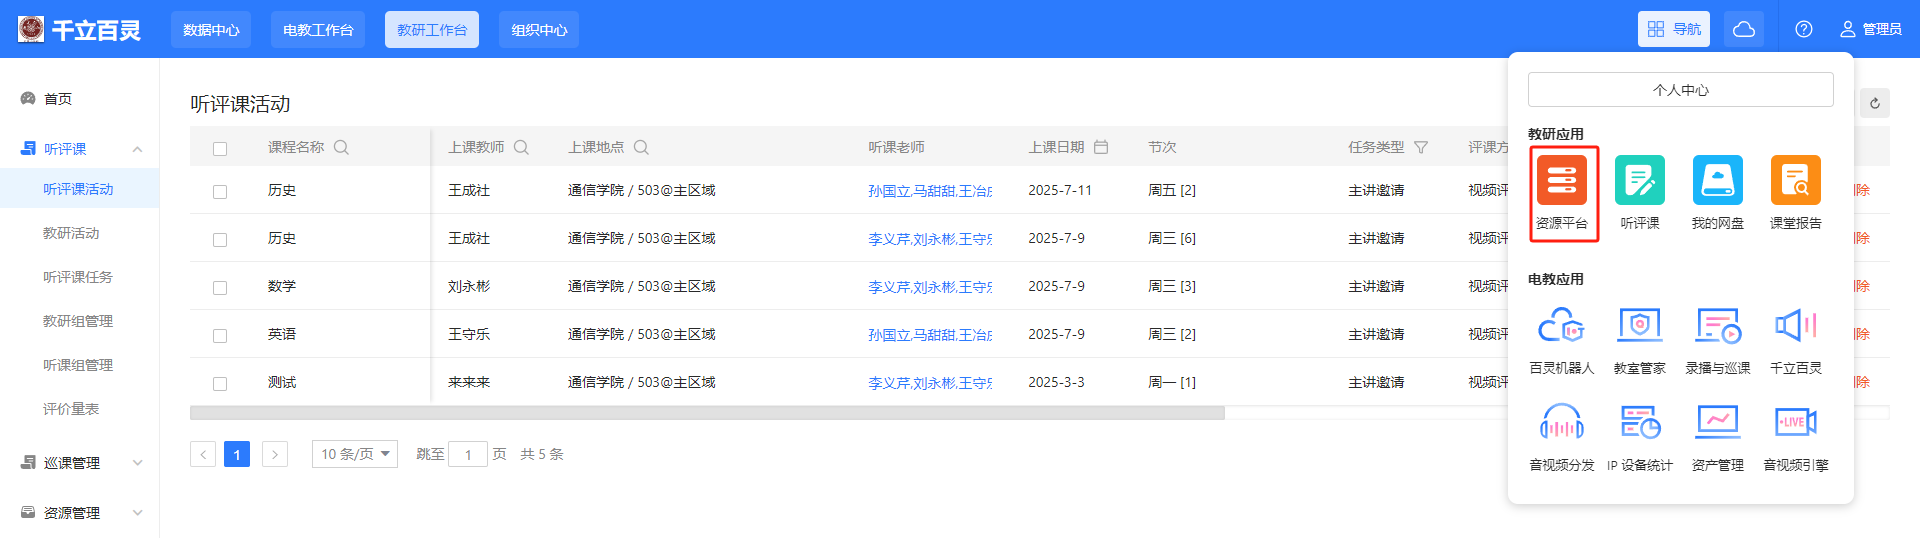This screenshot has width=1920, height=538.
Task: Tick the select-all checkbox in table header
Action: pos(220,149)
